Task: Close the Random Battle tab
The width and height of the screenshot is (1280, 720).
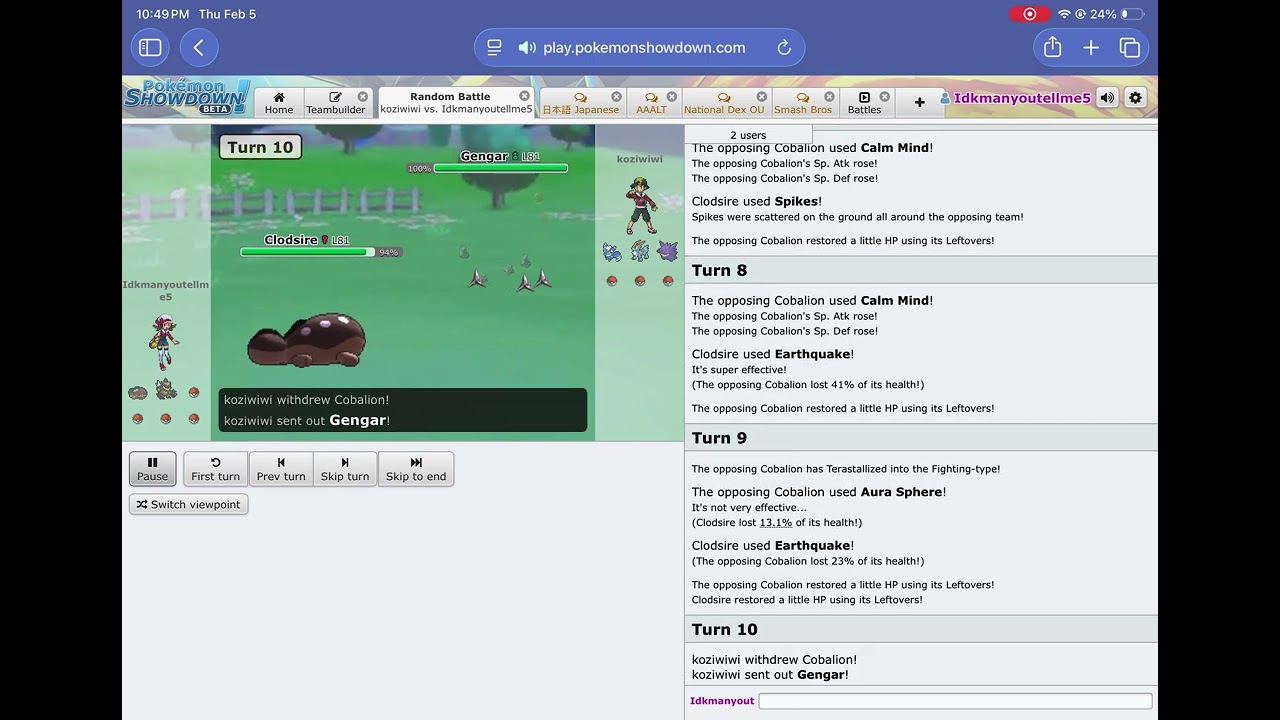Action: (x=524, y=96)
